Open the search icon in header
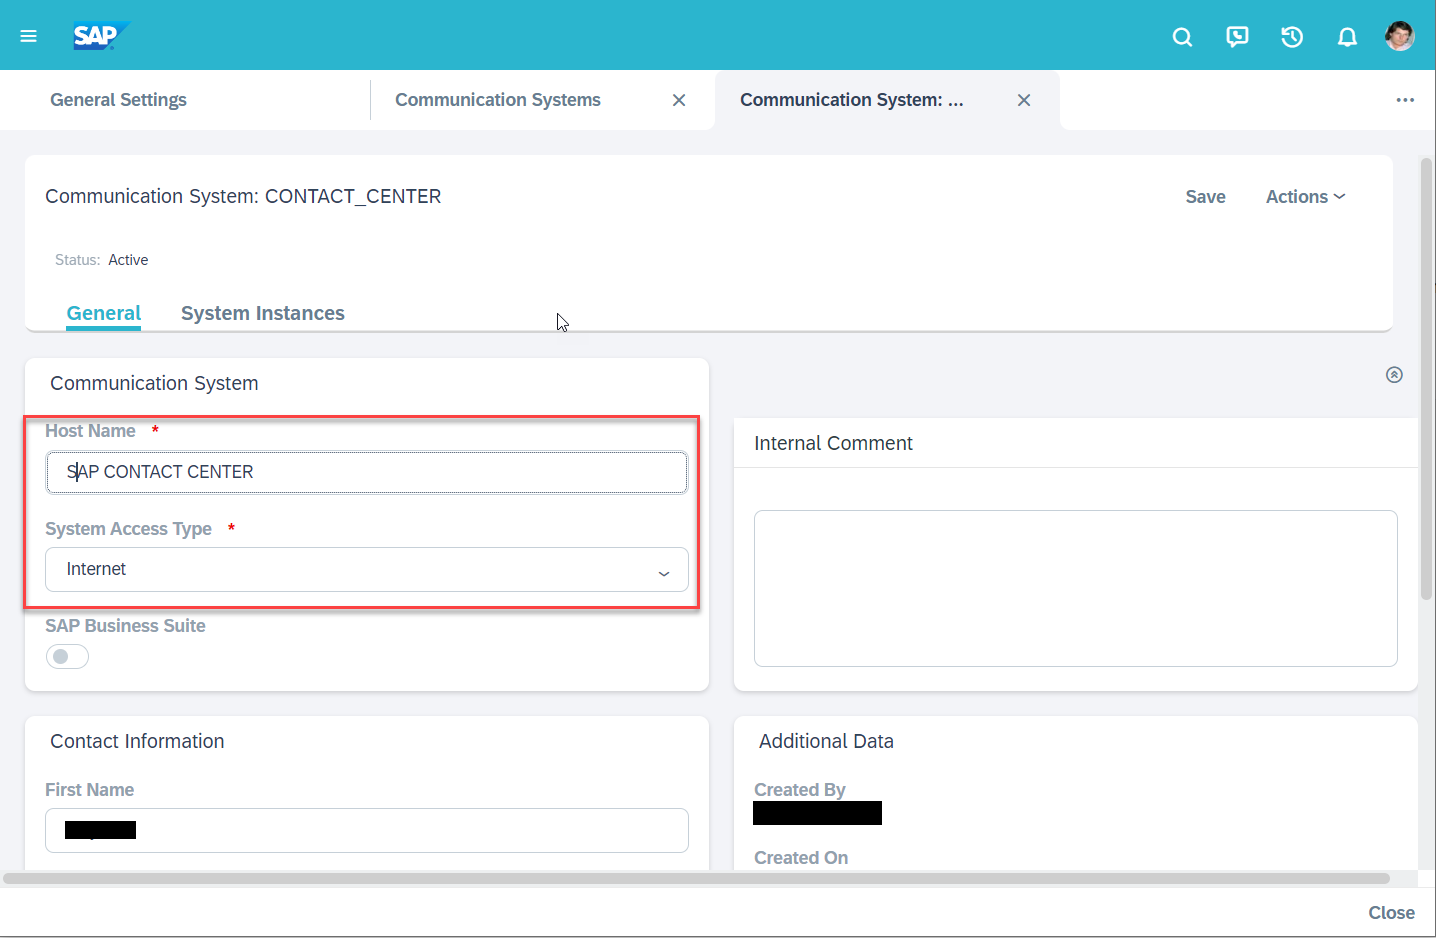 (1182, 37)
